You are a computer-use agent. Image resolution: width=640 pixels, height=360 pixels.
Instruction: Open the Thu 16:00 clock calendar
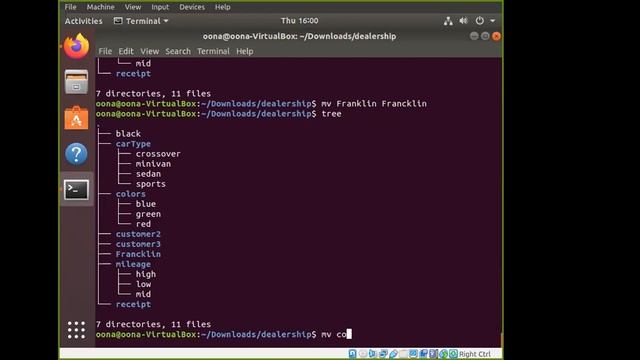[x=300, y=21]
